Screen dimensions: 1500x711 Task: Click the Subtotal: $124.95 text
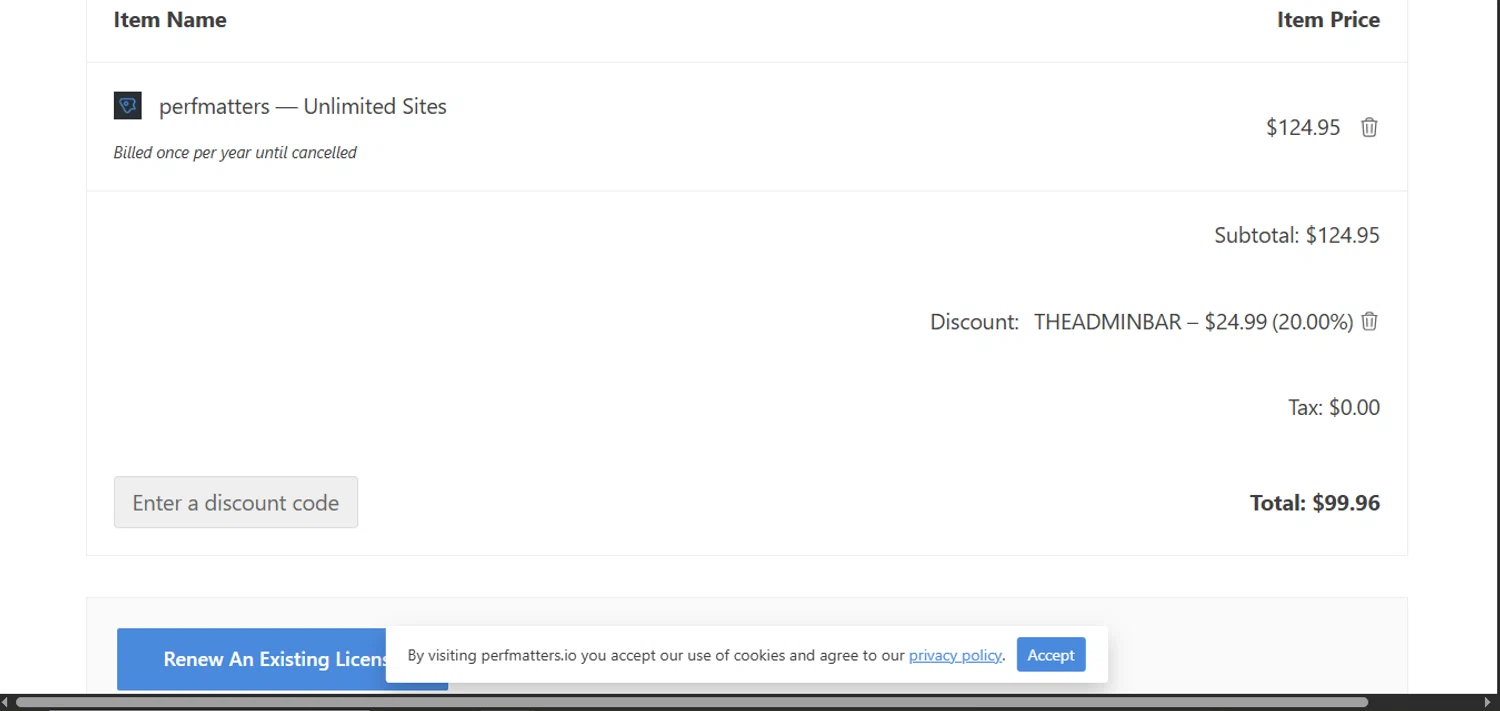(x=1297, y=235)
